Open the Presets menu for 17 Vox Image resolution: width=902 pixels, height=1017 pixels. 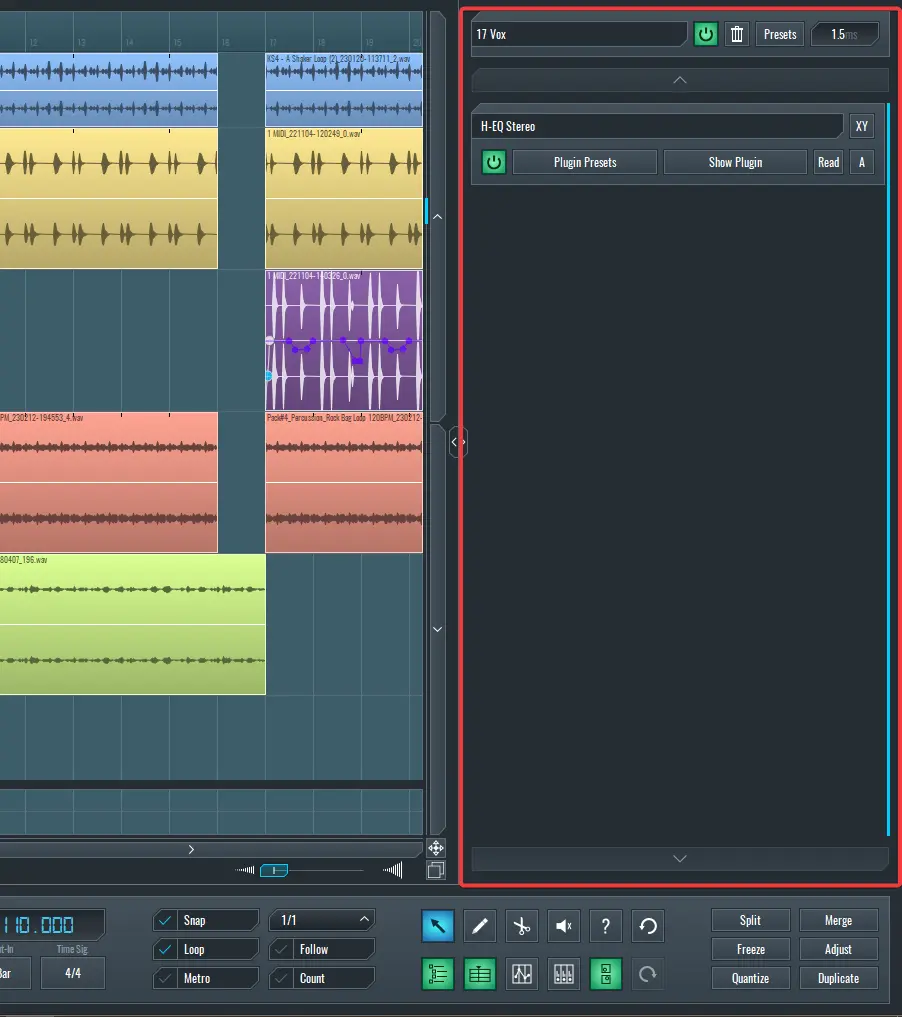[779, 34]
